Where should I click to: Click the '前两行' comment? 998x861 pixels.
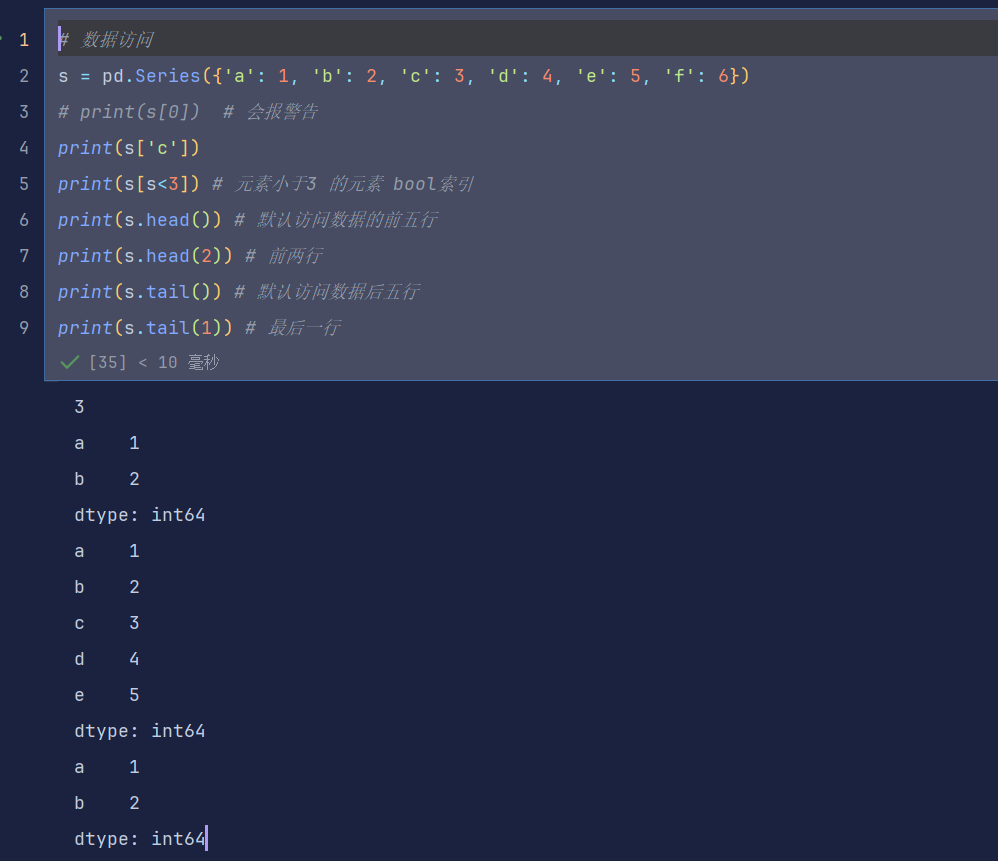[x=295, y=256]
